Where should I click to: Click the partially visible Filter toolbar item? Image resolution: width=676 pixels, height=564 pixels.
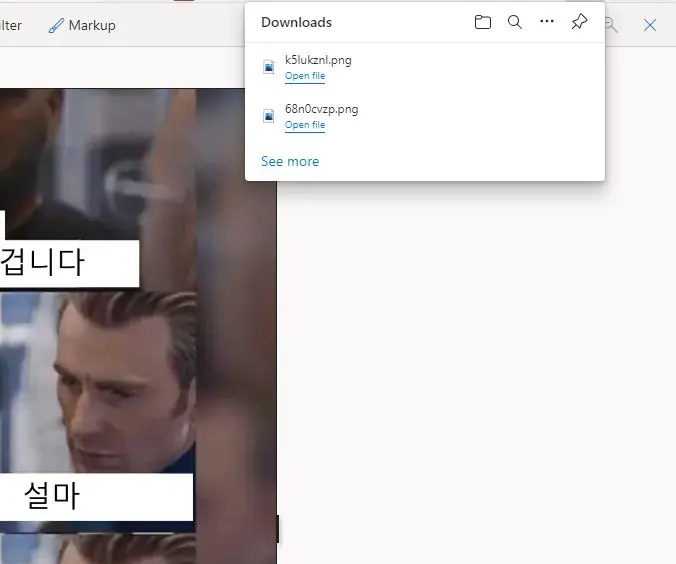point(11,25)
